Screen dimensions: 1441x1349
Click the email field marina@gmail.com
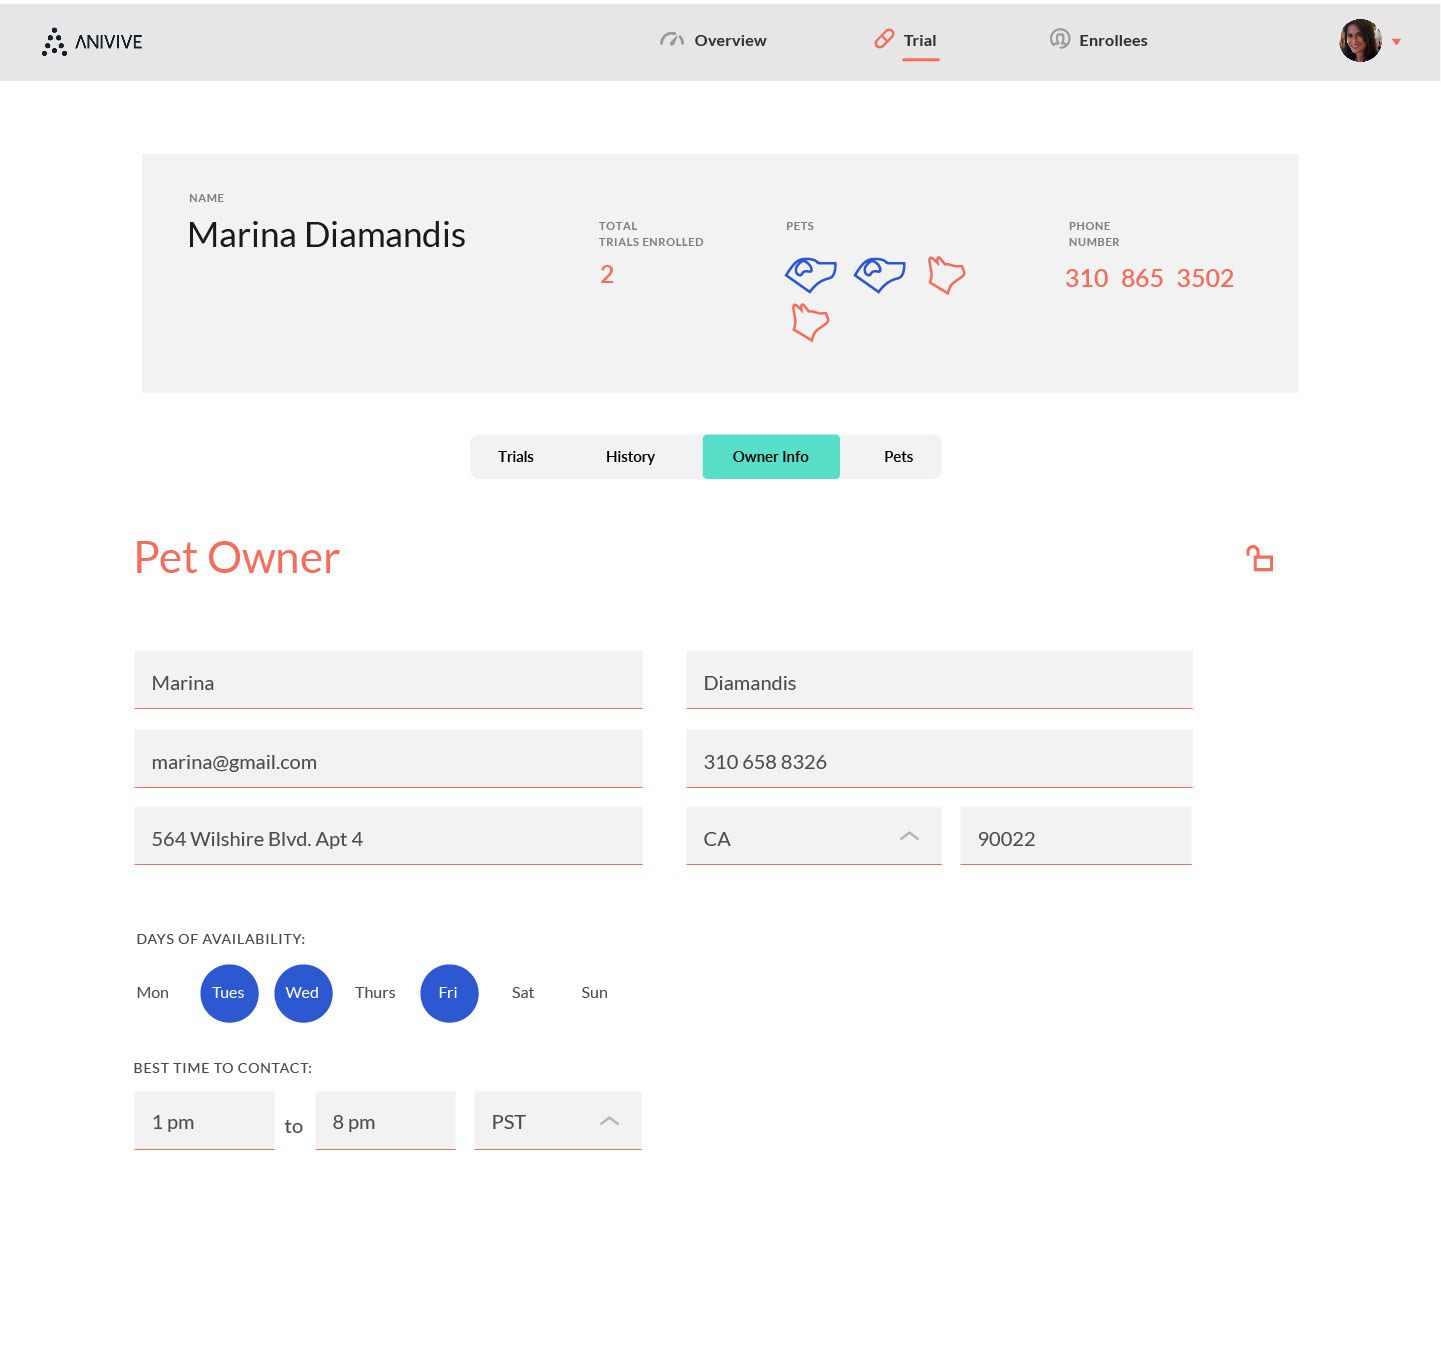388,759
